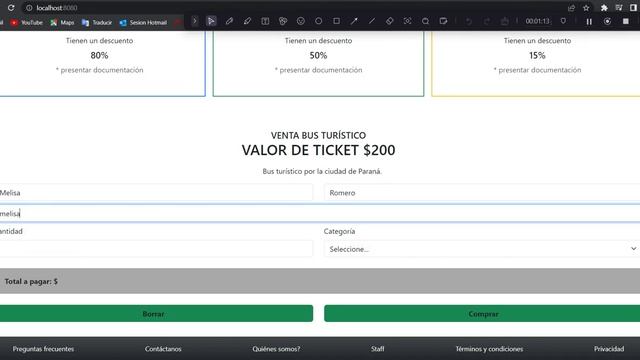The image size is (640, 360).
Task: Click the VENTA BUS TURÍSTICO subtitle
Action: pos(318,135)
